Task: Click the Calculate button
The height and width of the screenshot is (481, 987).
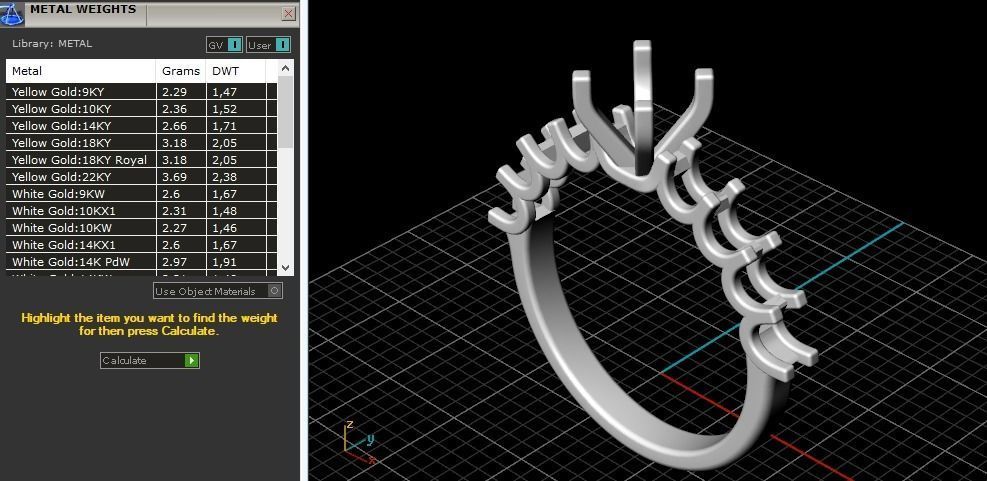Action: (x=150, y=360)
